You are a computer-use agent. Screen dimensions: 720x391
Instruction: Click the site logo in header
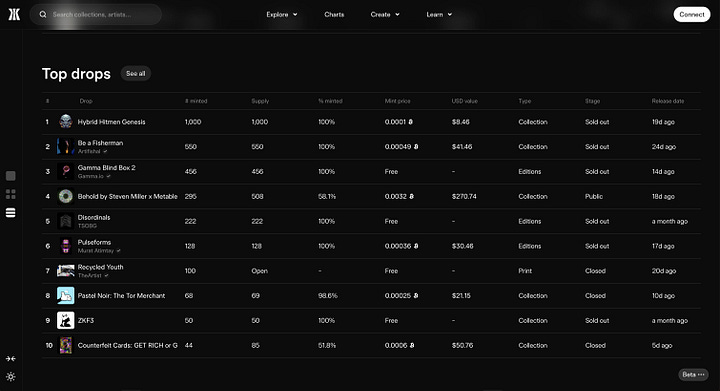point(14,14)
